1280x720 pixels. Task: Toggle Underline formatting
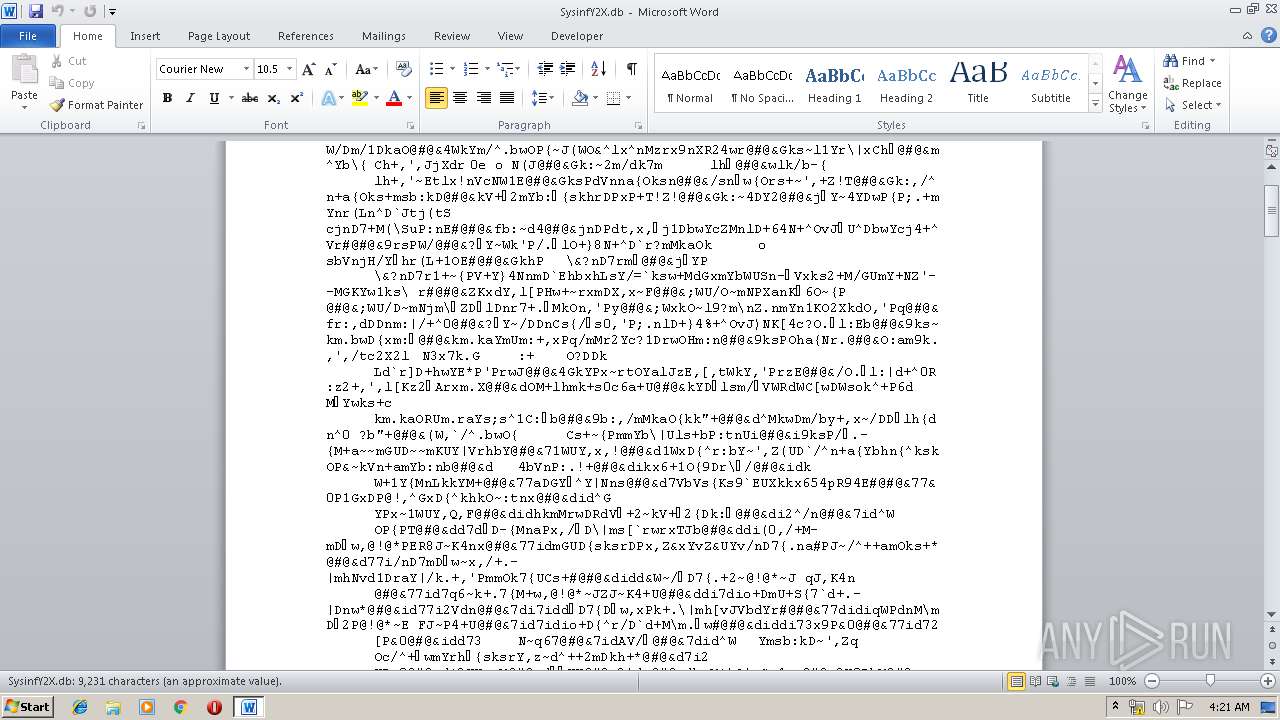coord(213,98)
